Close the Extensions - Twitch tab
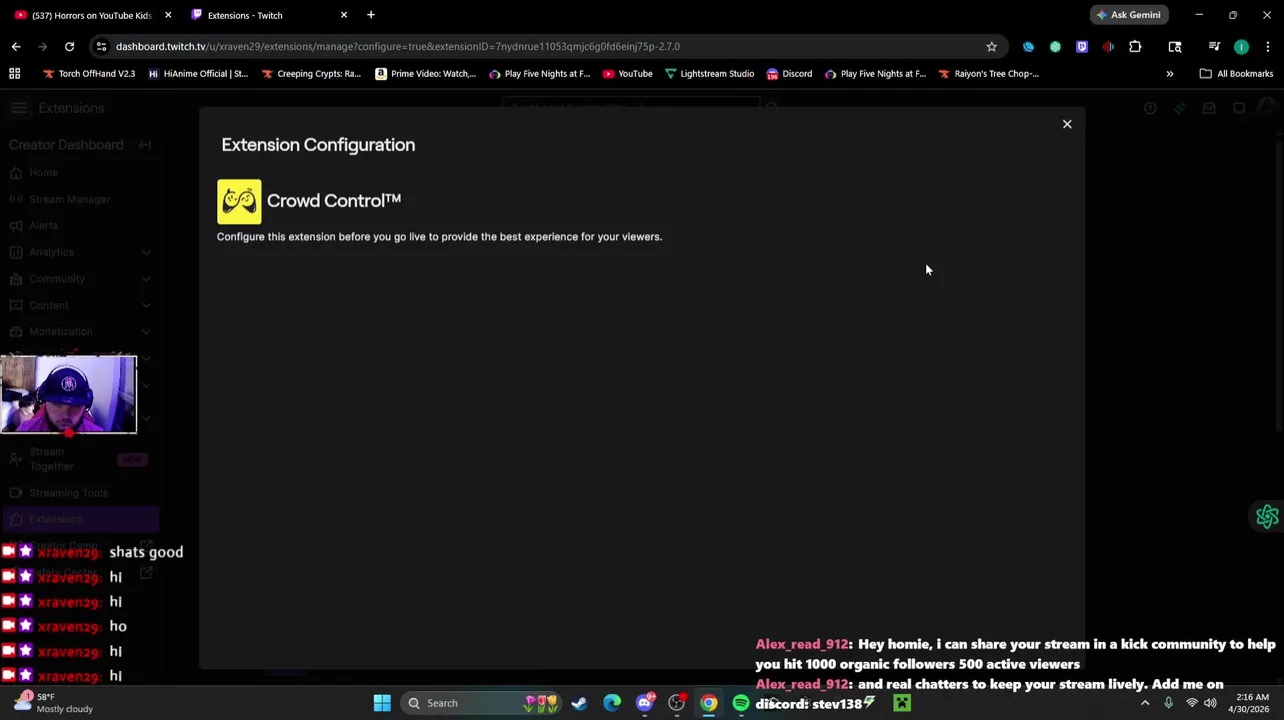The width and height of the screenshot is (1284, 720). point(344,15)
